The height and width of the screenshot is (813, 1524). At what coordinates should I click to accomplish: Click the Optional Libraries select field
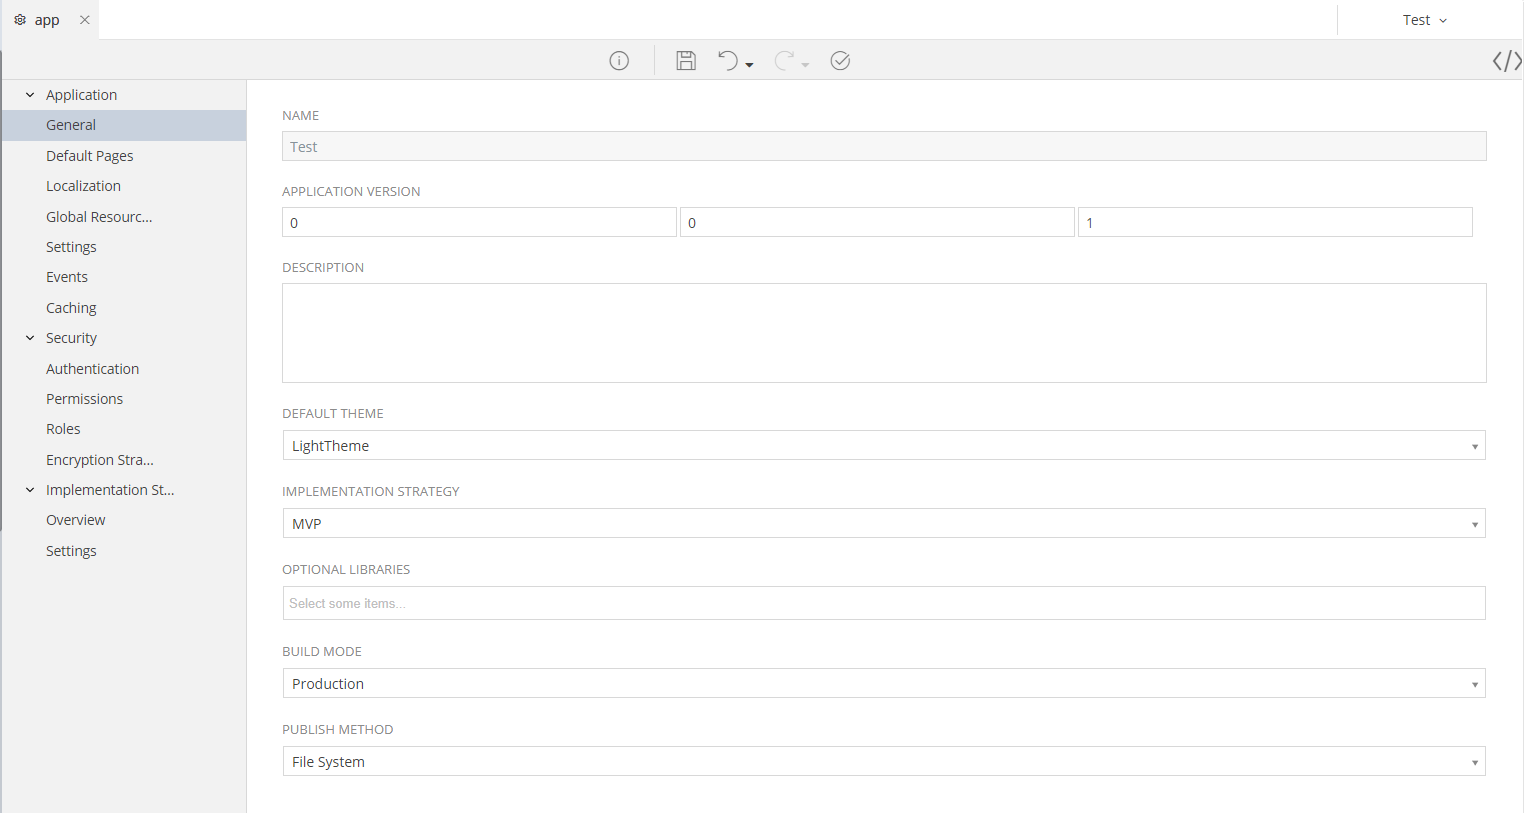click(883, 603)
